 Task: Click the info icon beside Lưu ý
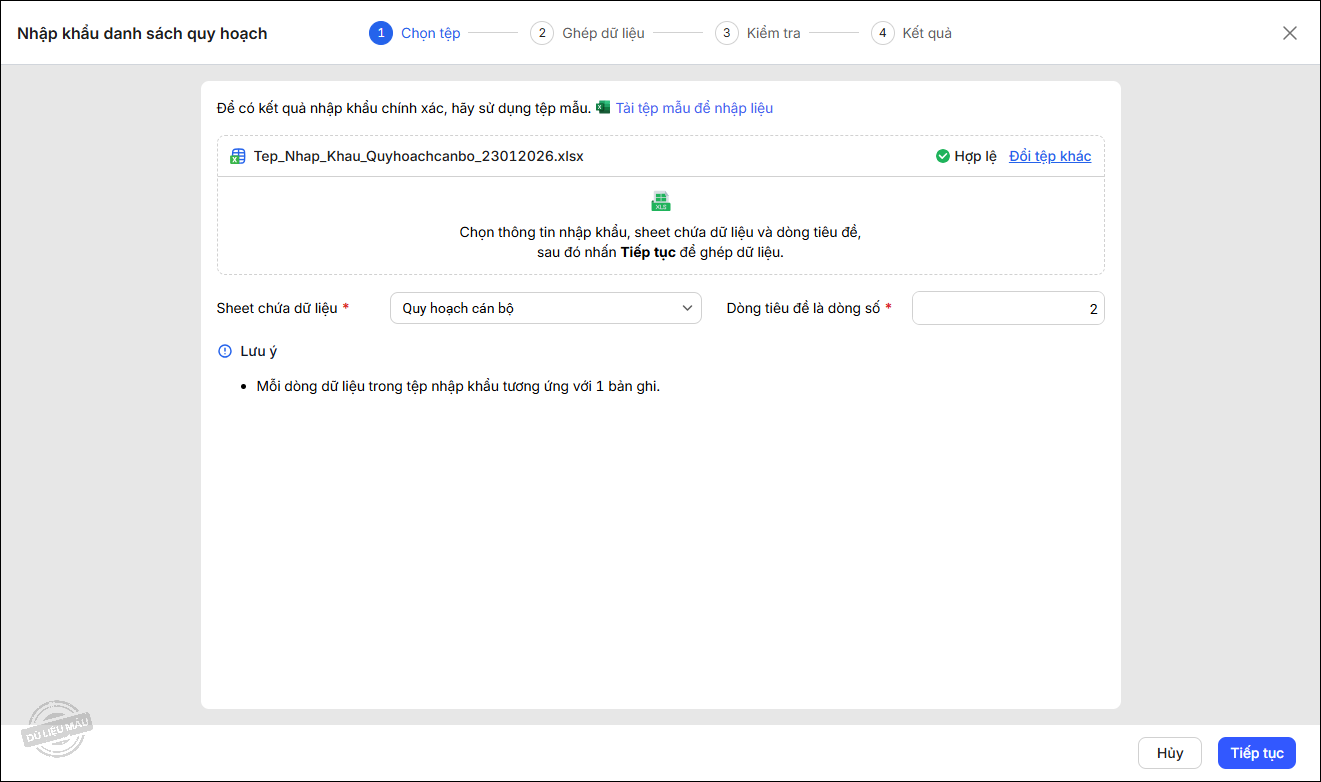point(225,351)
